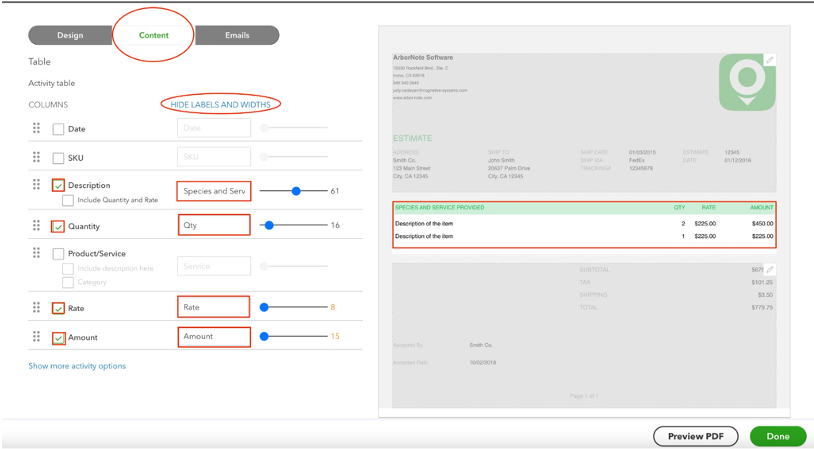Go to the Emails tab
The width and height of the screenshot is (814, 449).
[237, 35]
